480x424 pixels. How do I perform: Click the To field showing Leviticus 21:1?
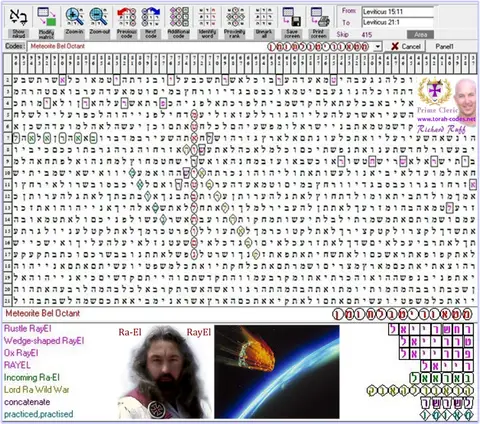[x=398, y=22]
